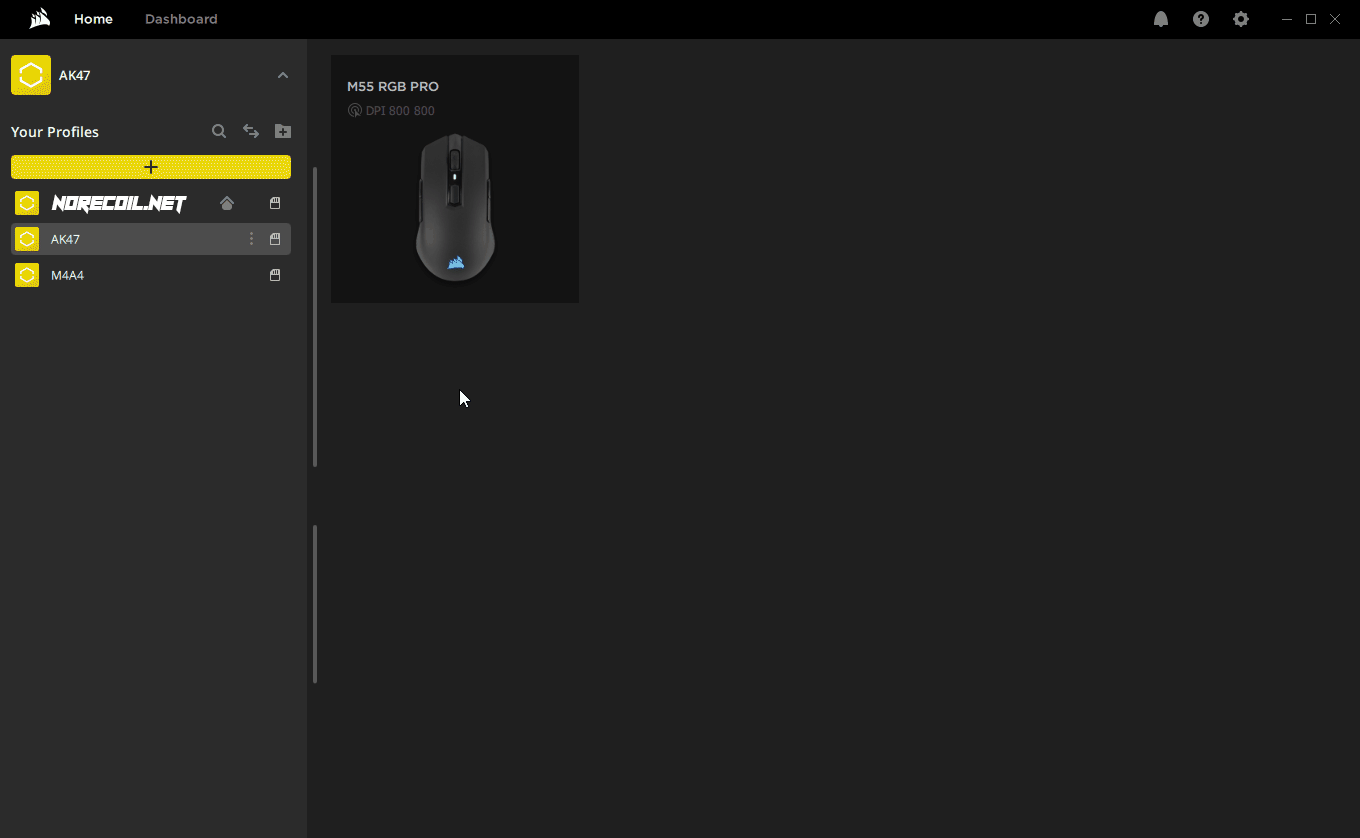Close the iCUE window
Screen dimensions: 1360x838
[x=1335, y=19]
